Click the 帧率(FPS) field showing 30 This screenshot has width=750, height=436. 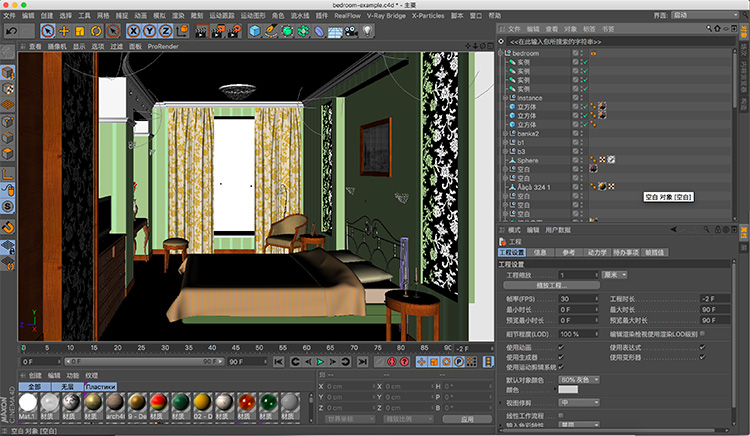(579, 299)
